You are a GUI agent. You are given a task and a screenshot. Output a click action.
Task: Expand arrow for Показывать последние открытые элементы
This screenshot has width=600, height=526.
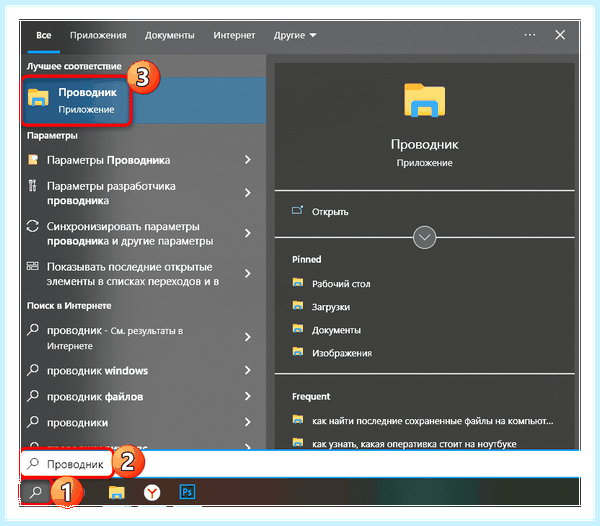(248, 274)
